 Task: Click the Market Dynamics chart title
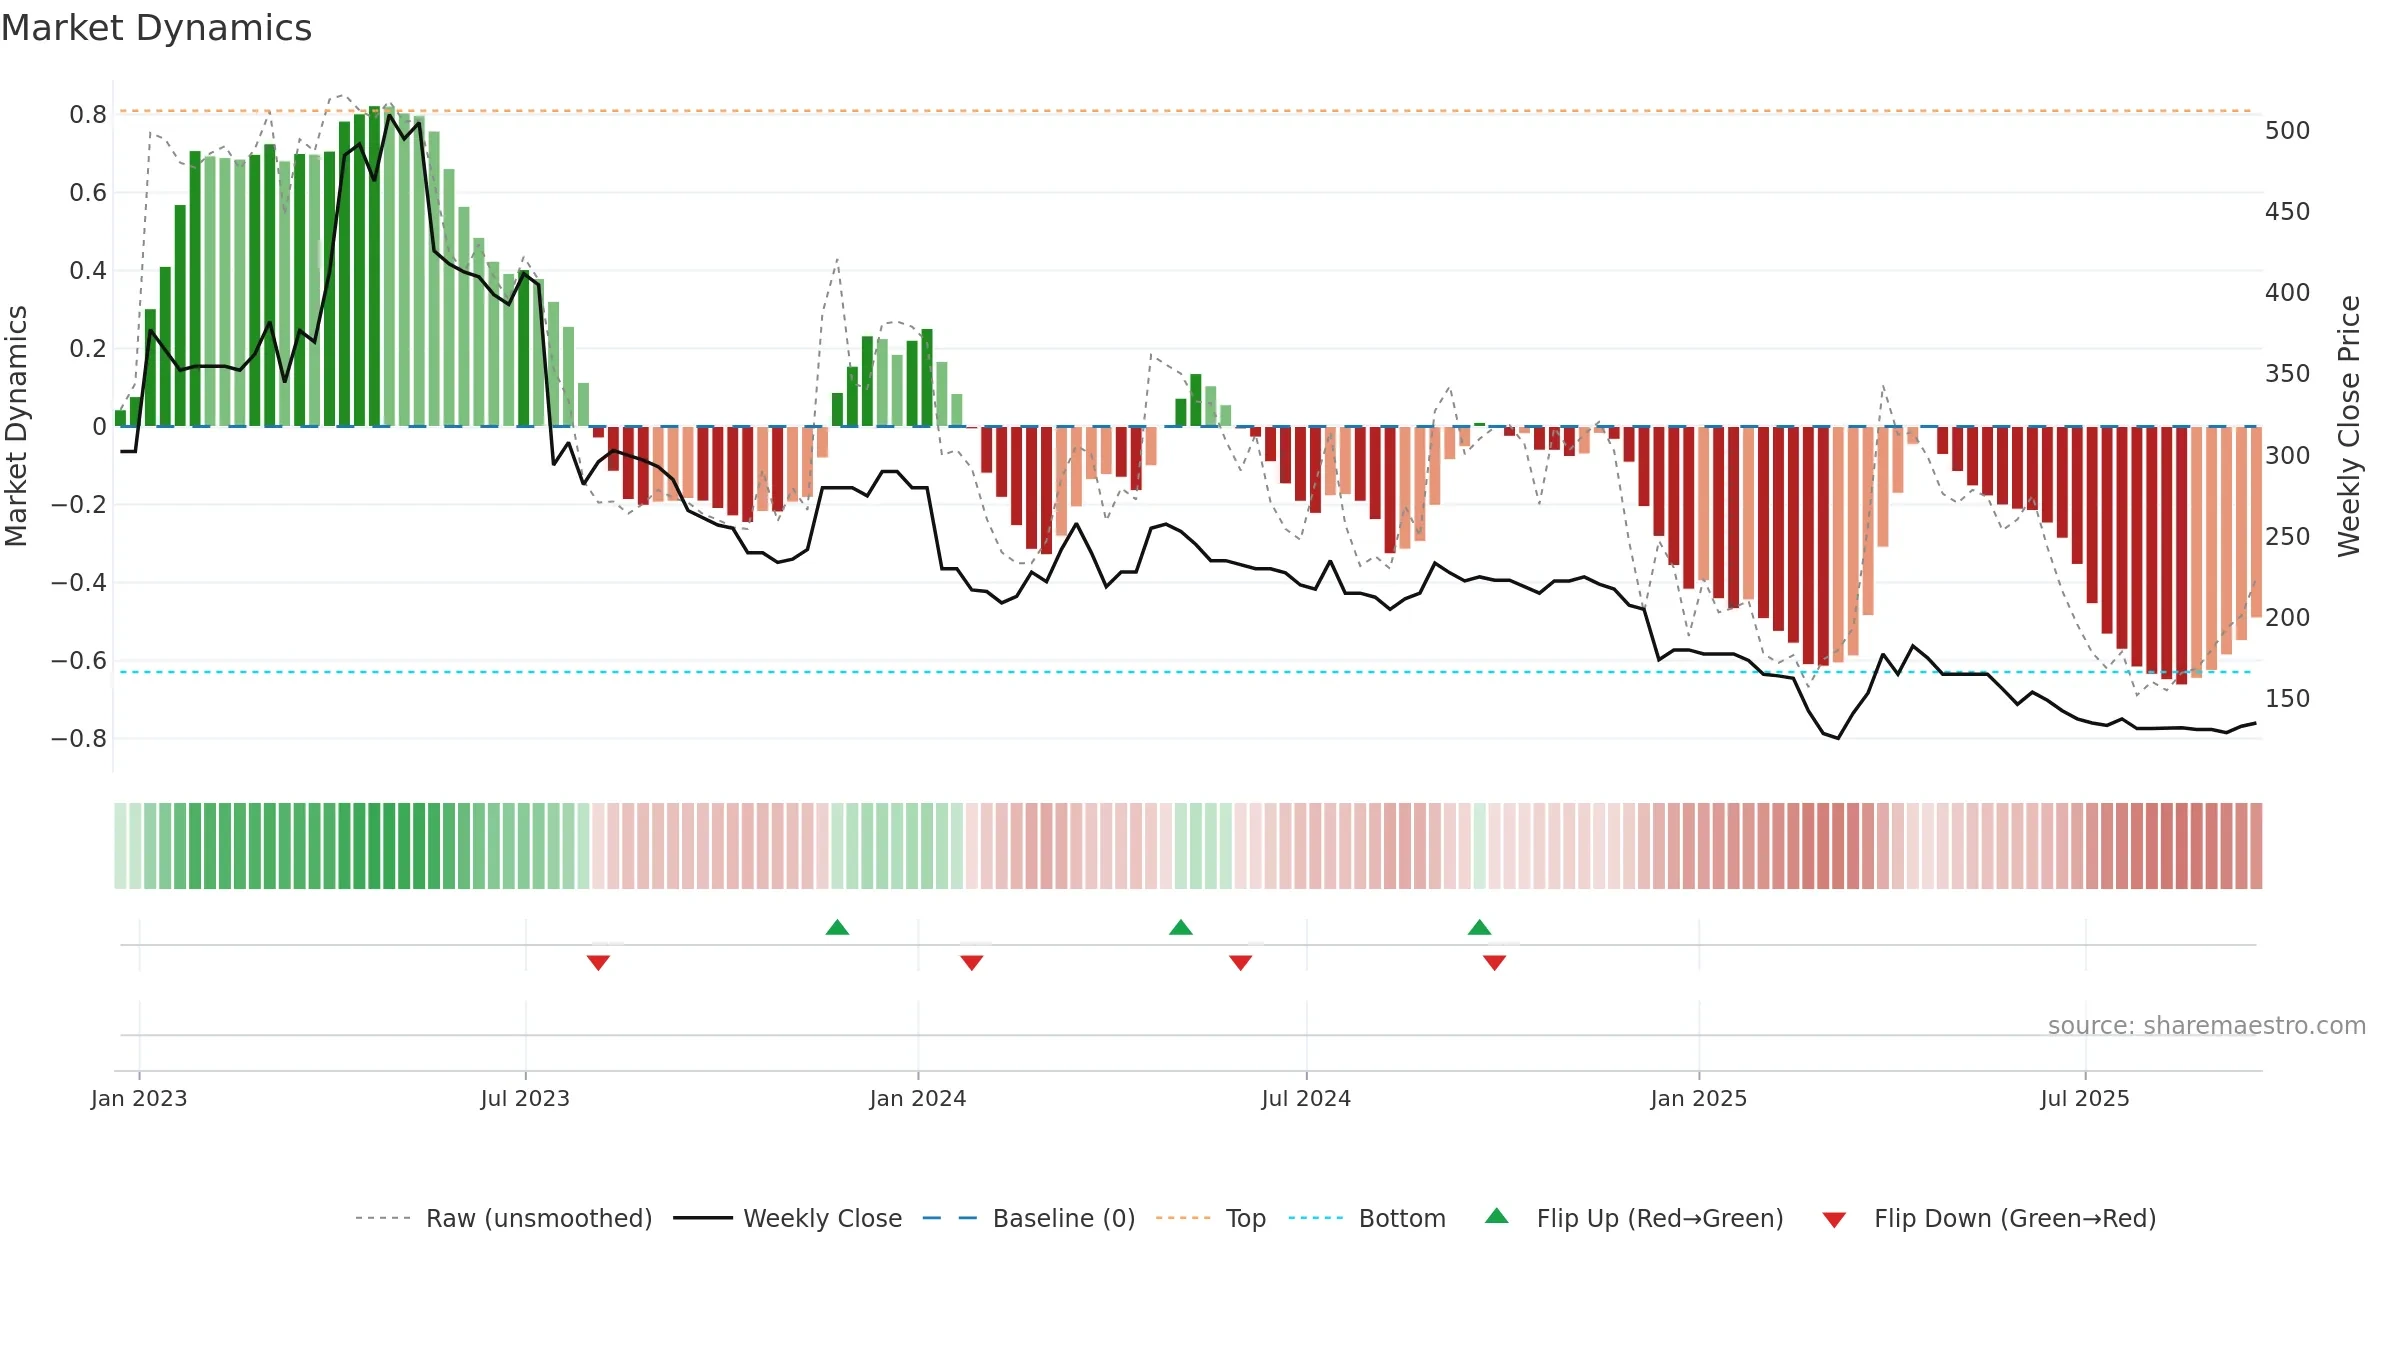[x=156, y=28]
